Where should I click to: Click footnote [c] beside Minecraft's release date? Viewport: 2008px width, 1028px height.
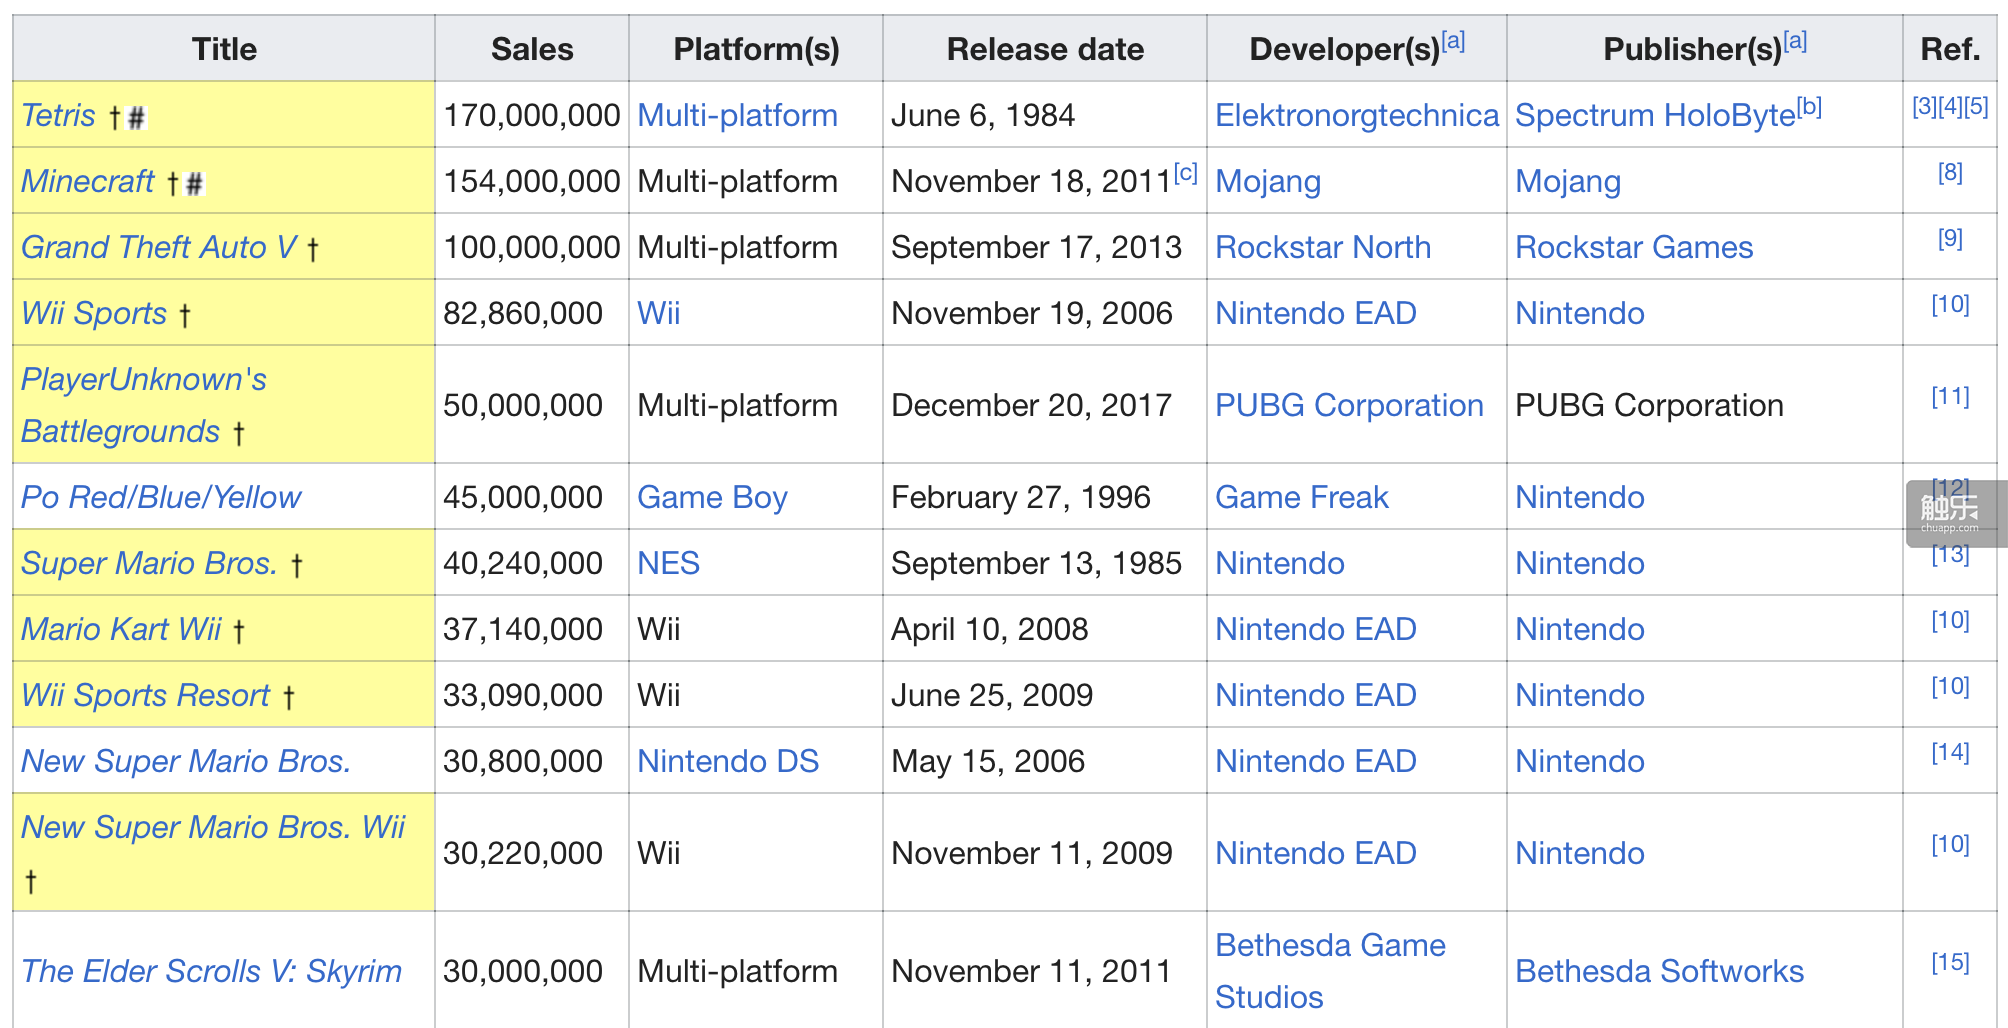pyautogui.click(x=1186, y=173)
